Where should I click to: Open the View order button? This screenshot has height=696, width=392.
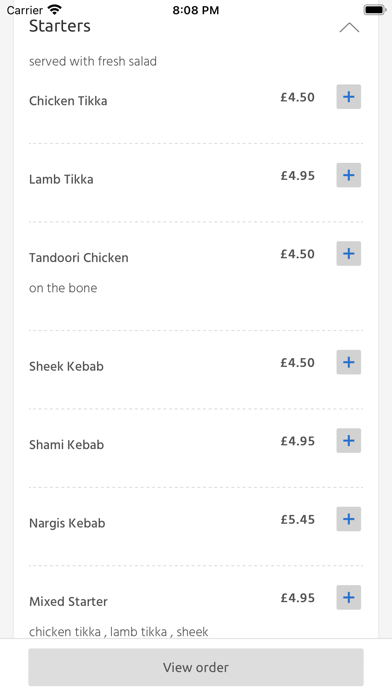tap(196, 667)
